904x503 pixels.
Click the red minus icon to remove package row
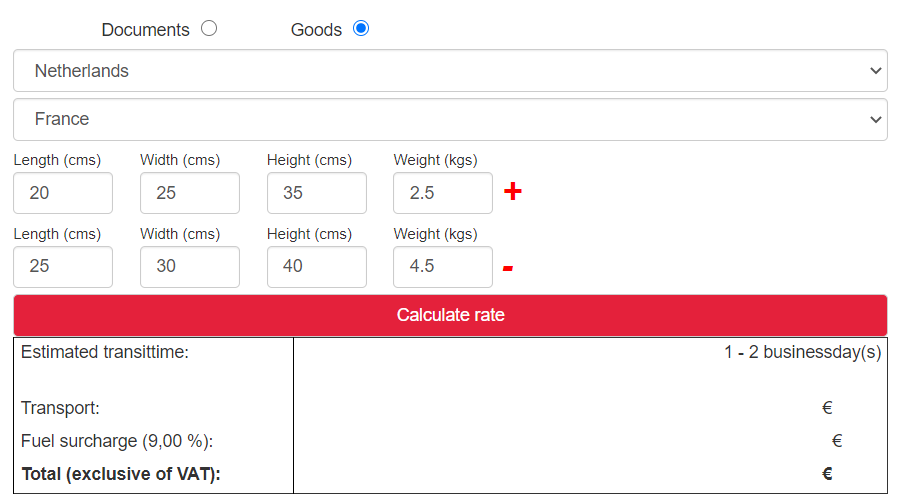pyautogui.click(x=508, y=268)
